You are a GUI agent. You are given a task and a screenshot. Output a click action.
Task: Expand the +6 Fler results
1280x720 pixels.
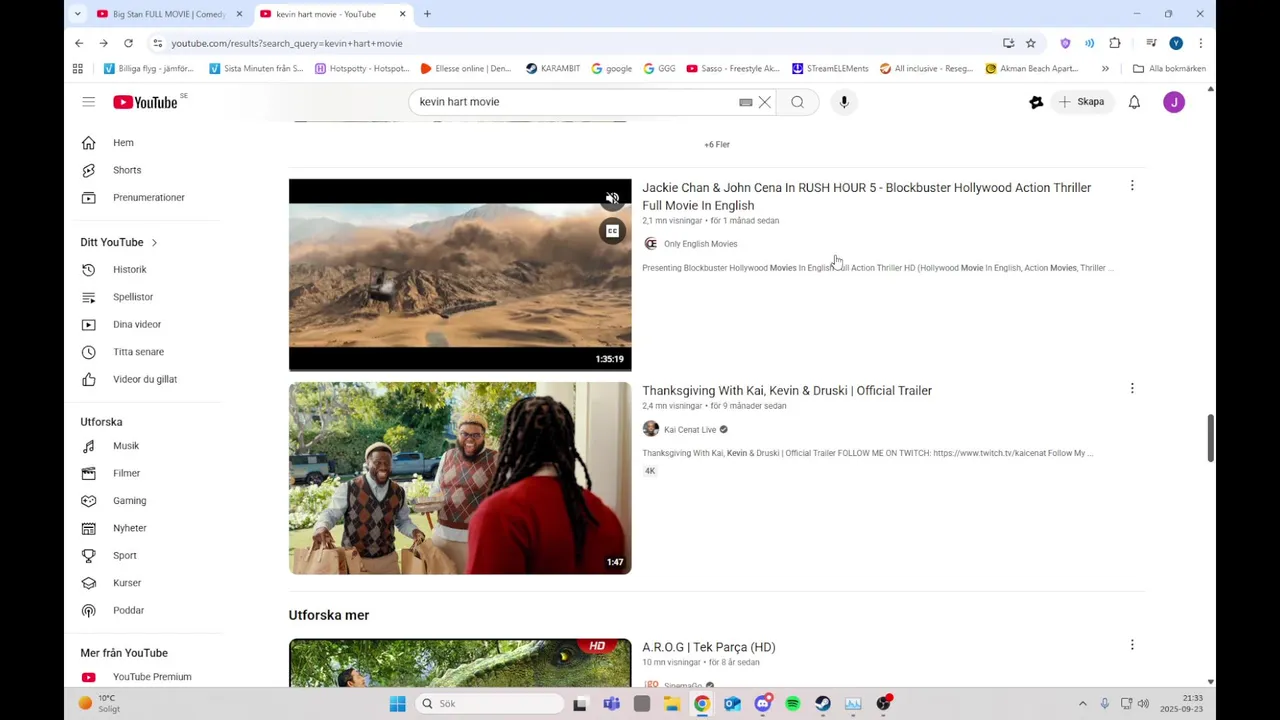pos(717,144)
